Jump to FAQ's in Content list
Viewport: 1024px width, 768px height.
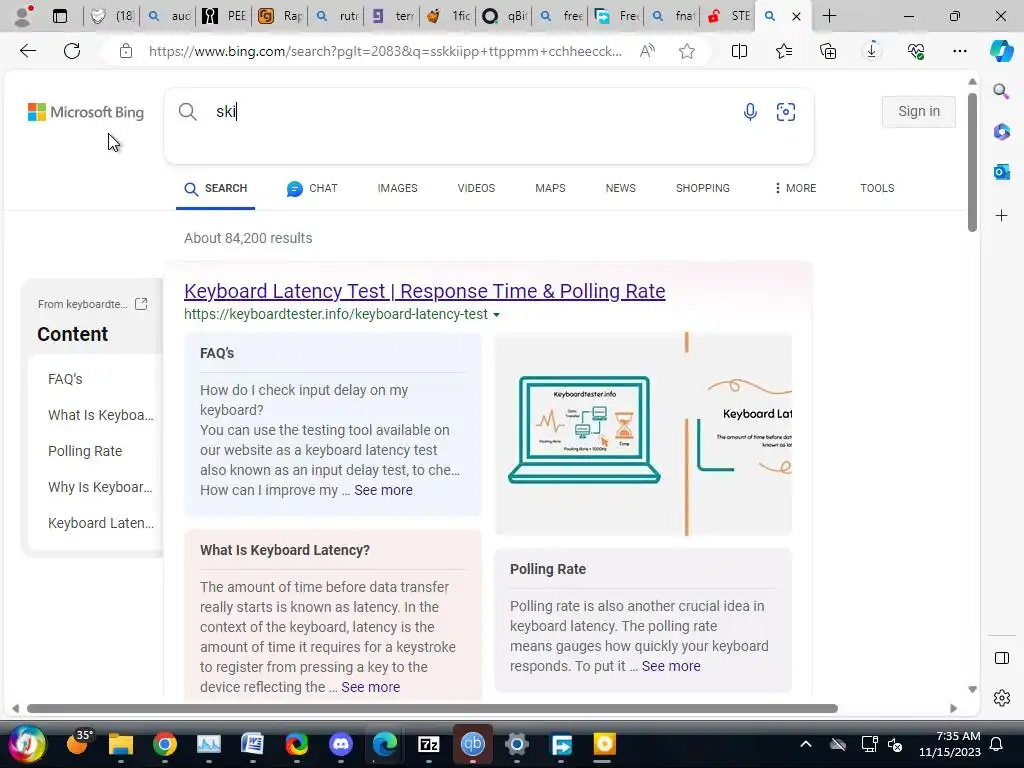(65, 379)
